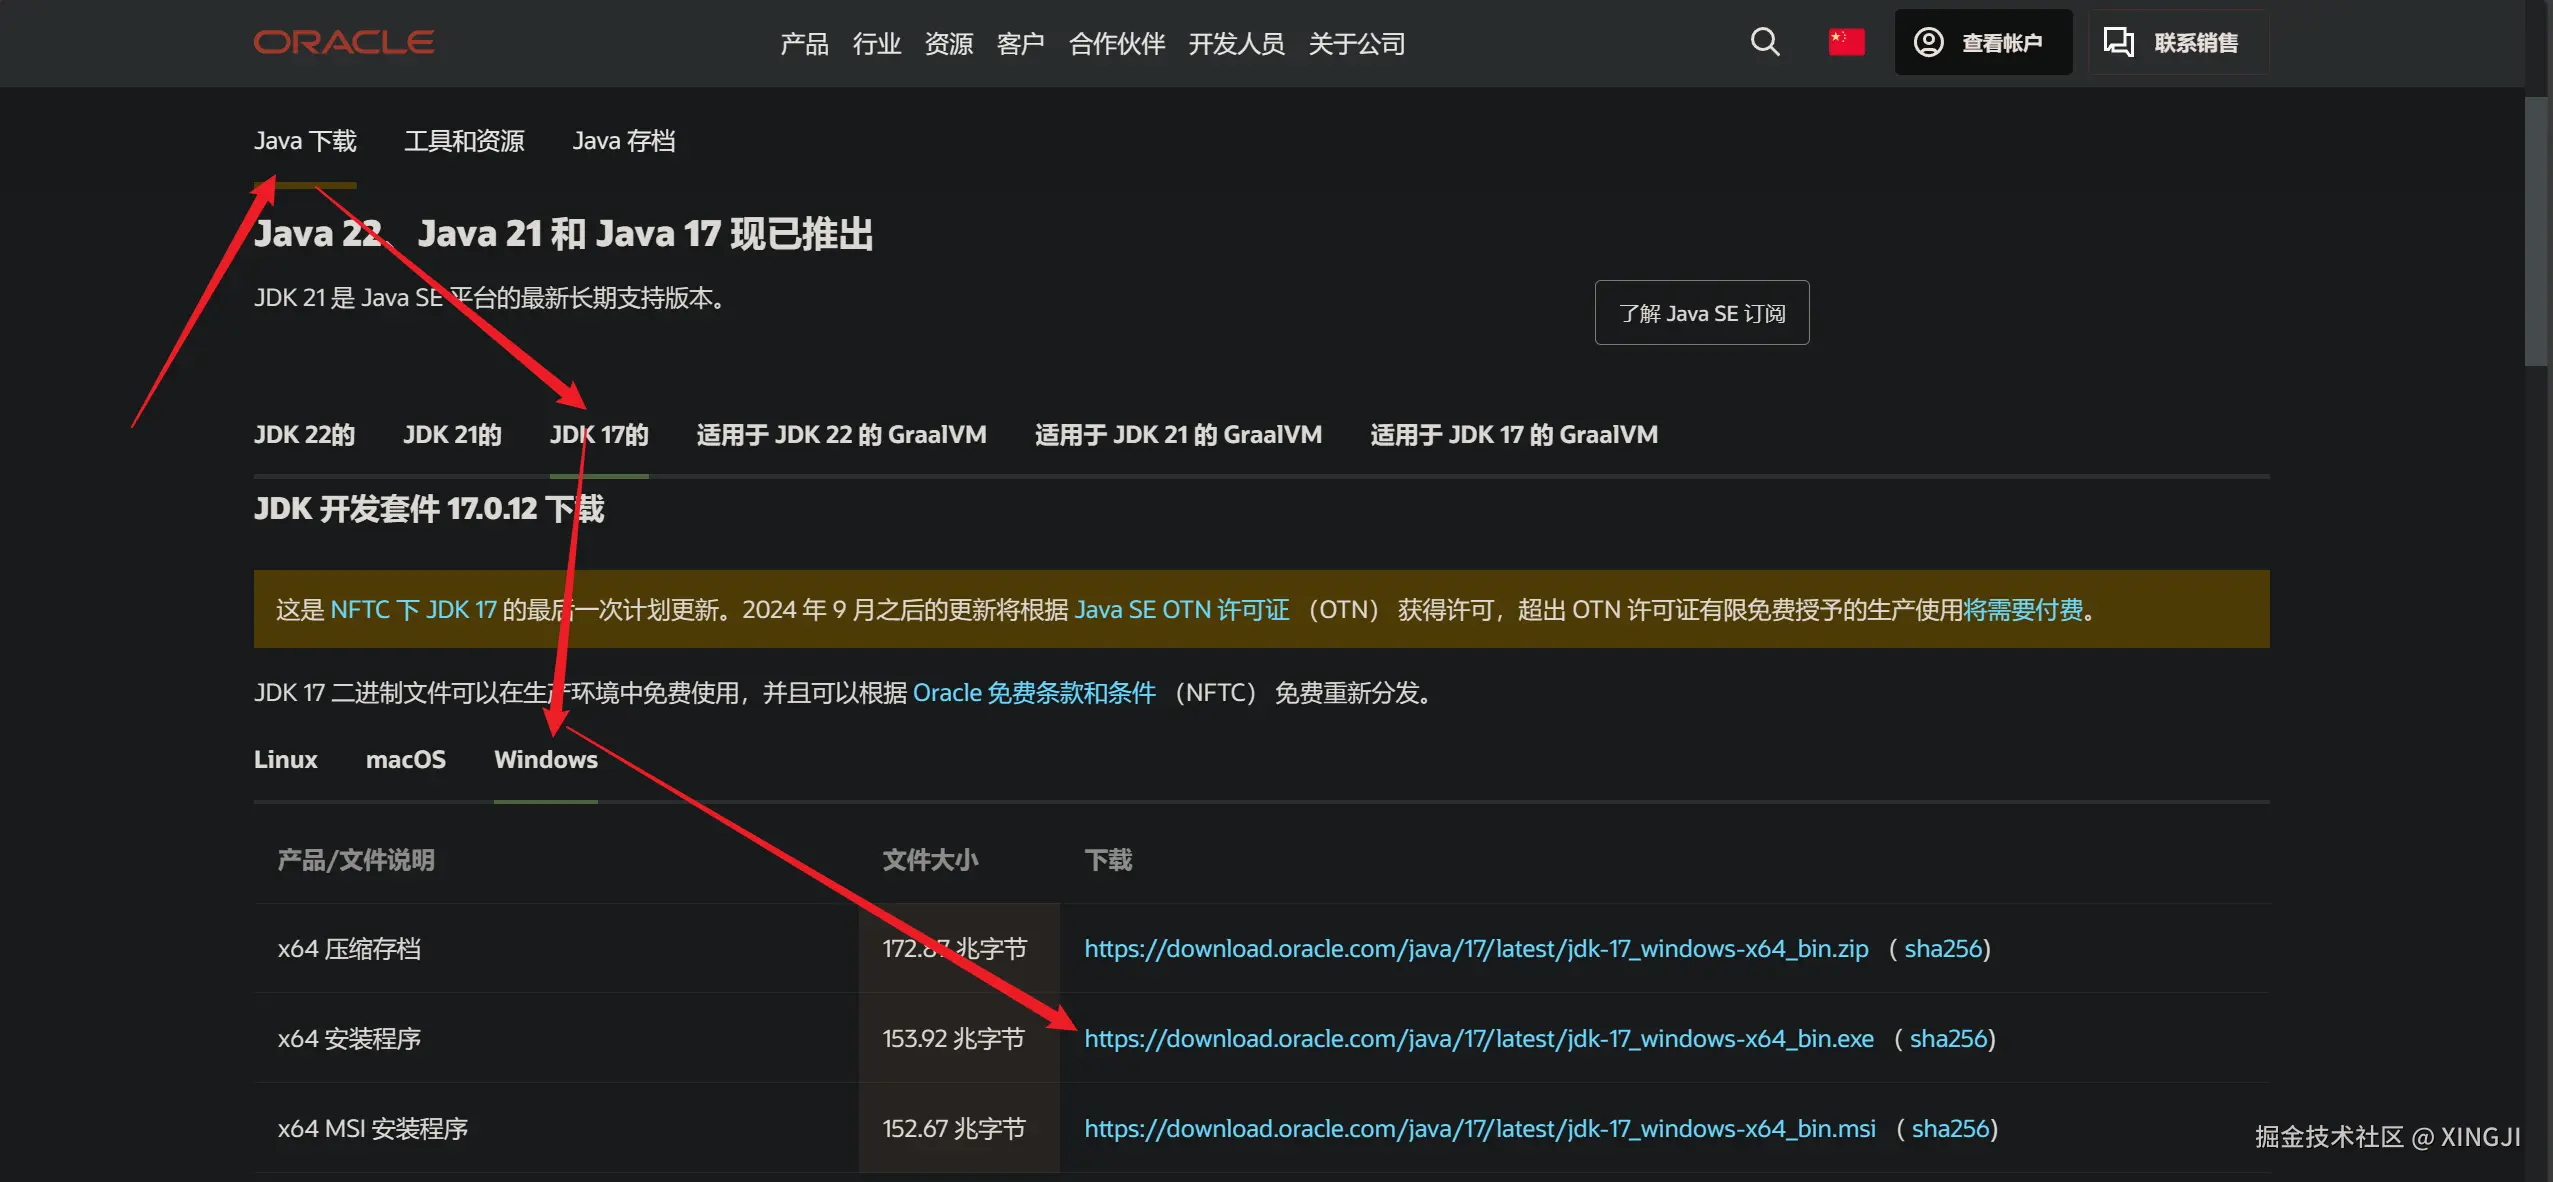Open 工具和资源 section

pyautogui.click(x=465, y=140)
